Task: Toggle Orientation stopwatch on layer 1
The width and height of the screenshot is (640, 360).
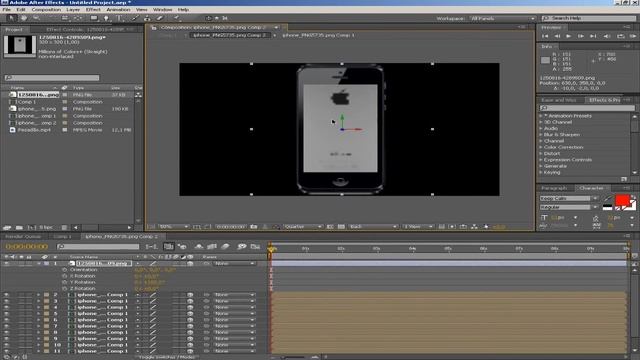Action: click(x=64, y=270)
